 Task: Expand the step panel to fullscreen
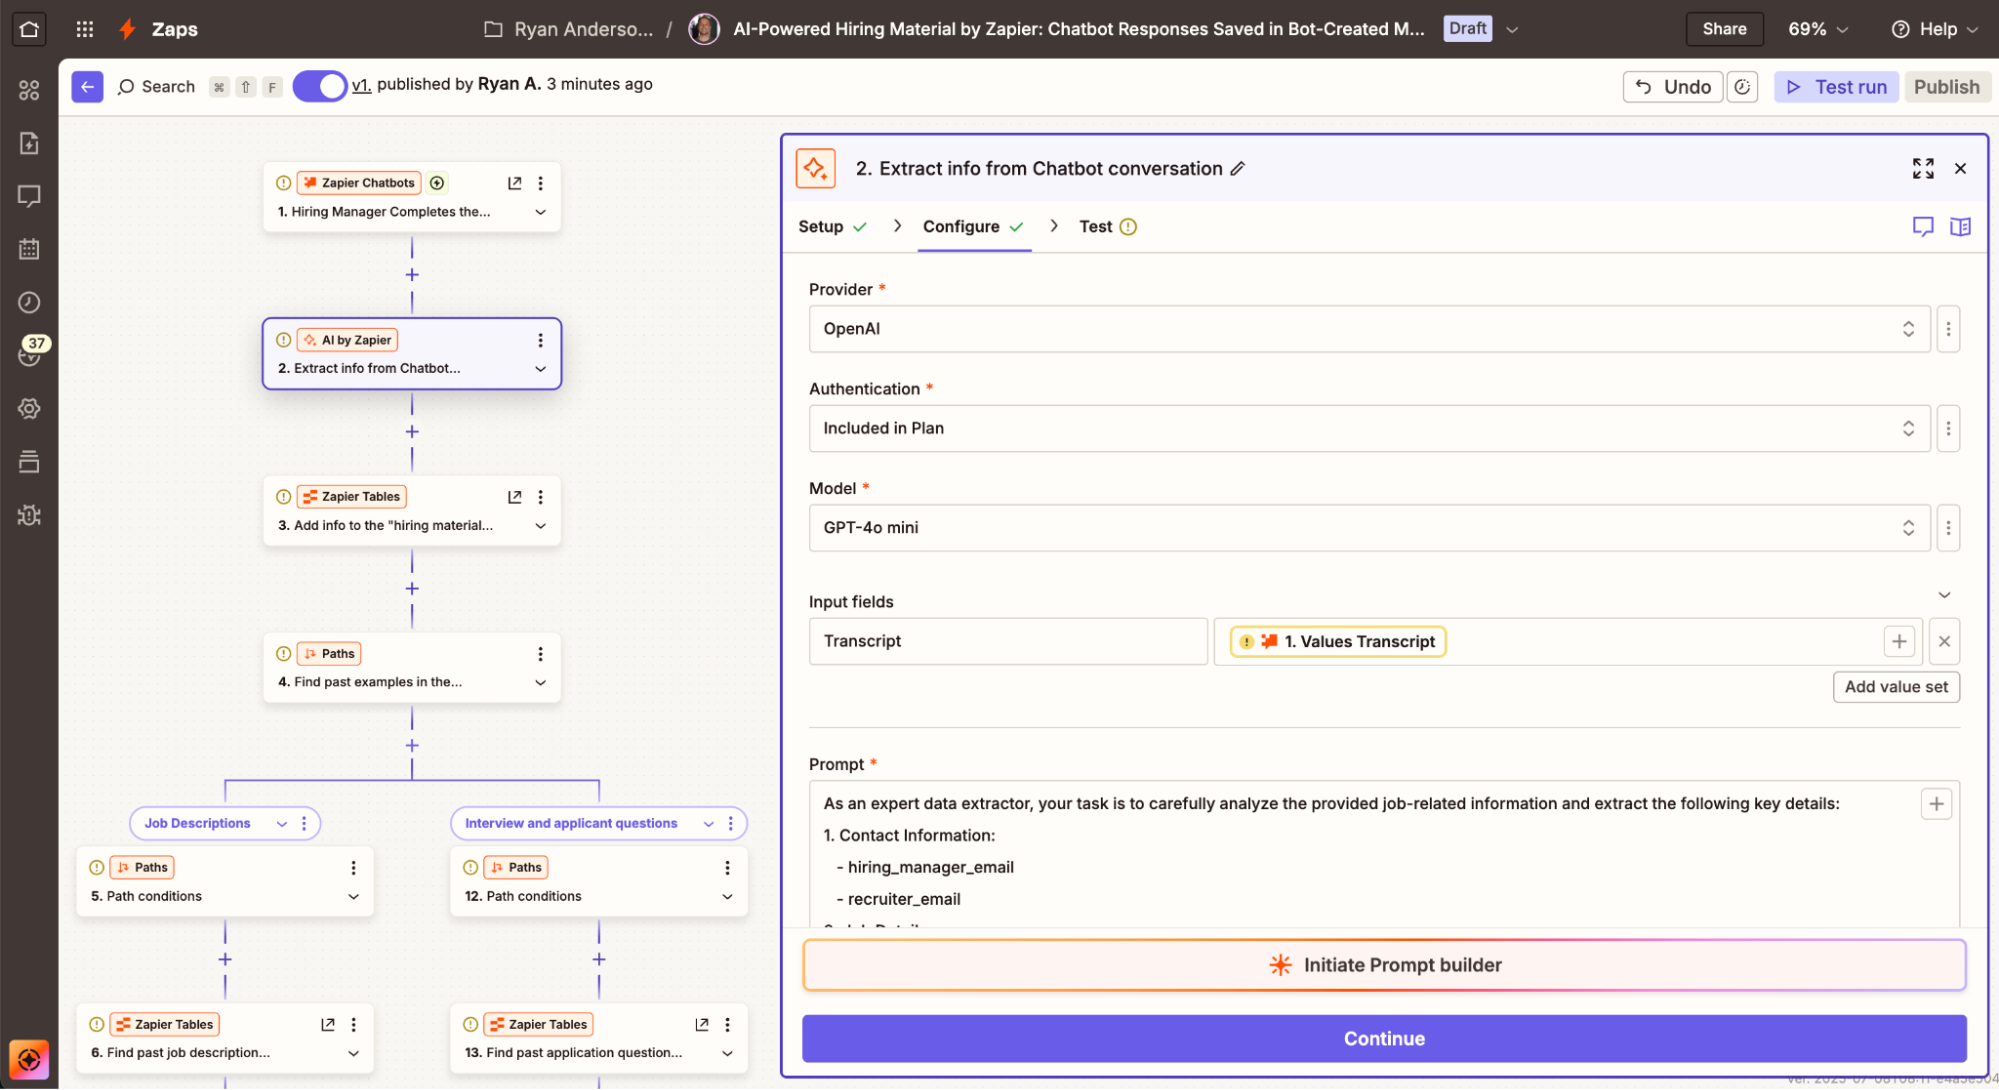click(x=1922, y=168)
